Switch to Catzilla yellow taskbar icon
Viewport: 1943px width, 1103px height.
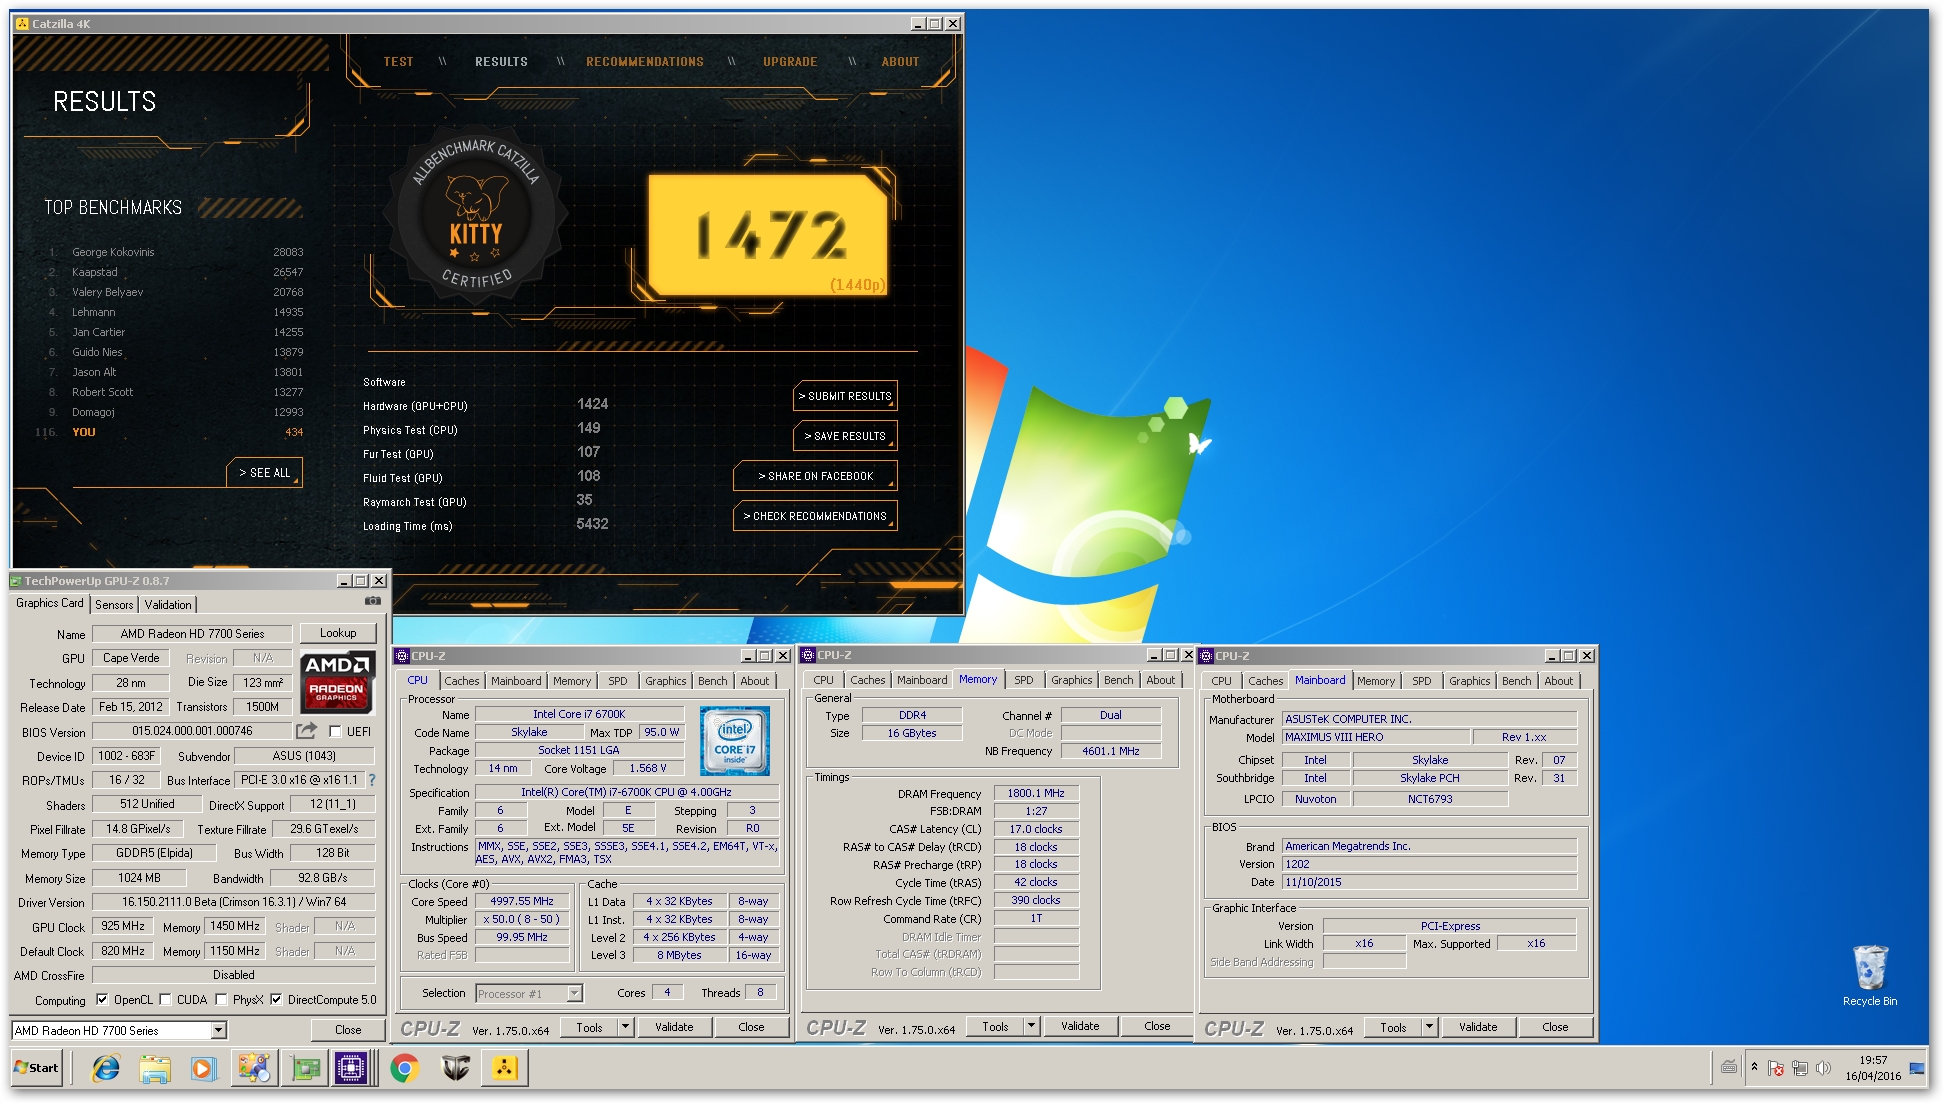coord(504,1068)
